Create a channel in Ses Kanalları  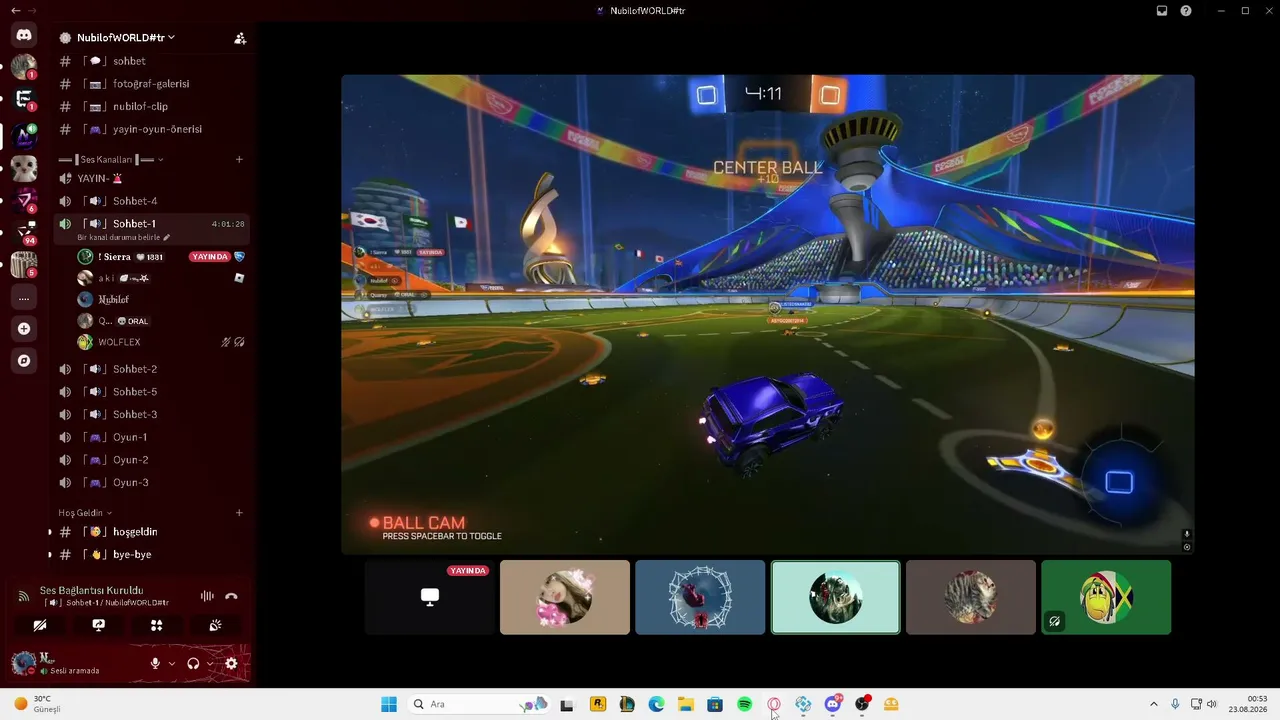pyautogui.click(x=239, y=160)
